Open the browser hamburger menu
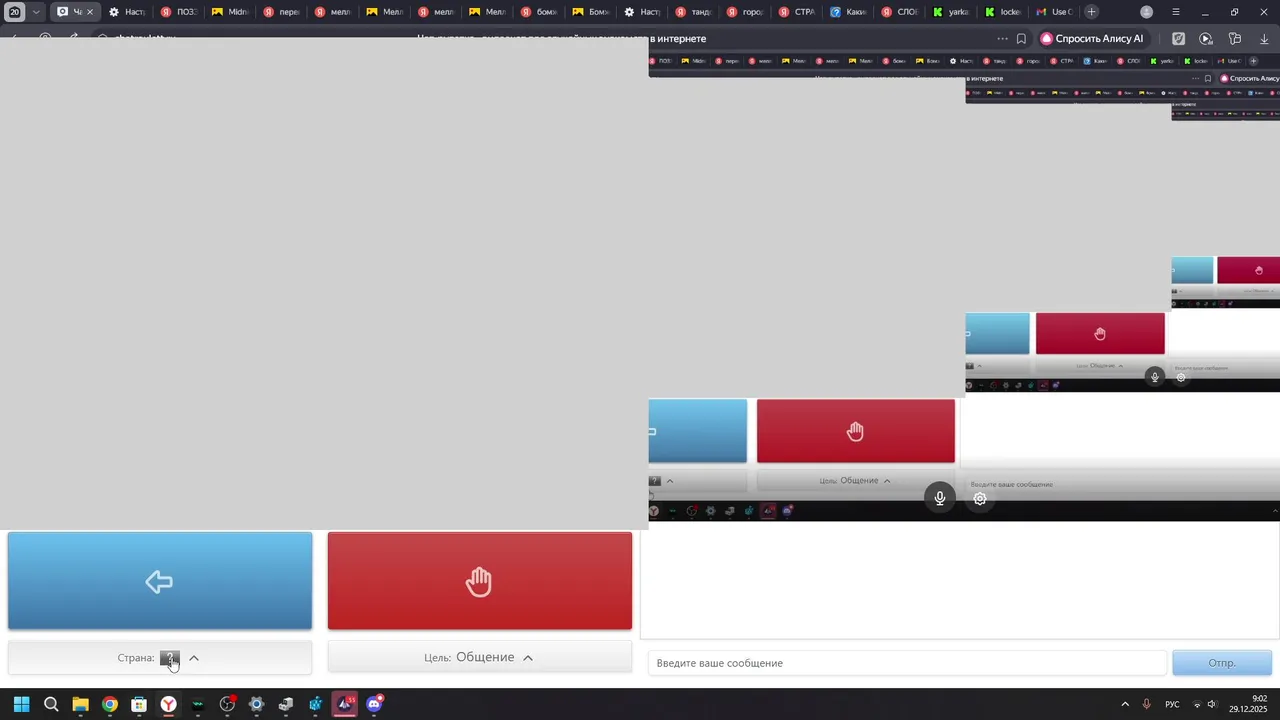 pyautogui.click(x=1176, y=12)
